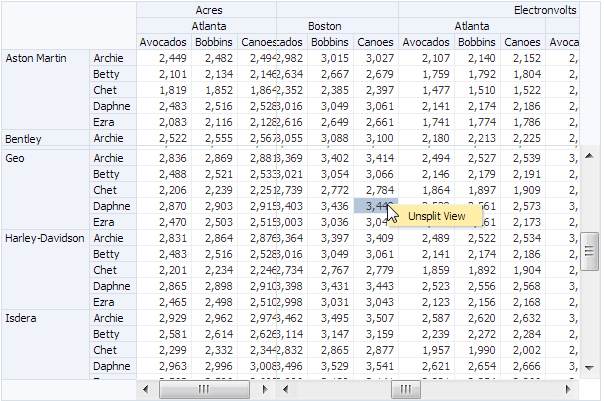Select Canoes header under Electronvolts Atlanta
604x401 pixels.
(x=523, y=42)
